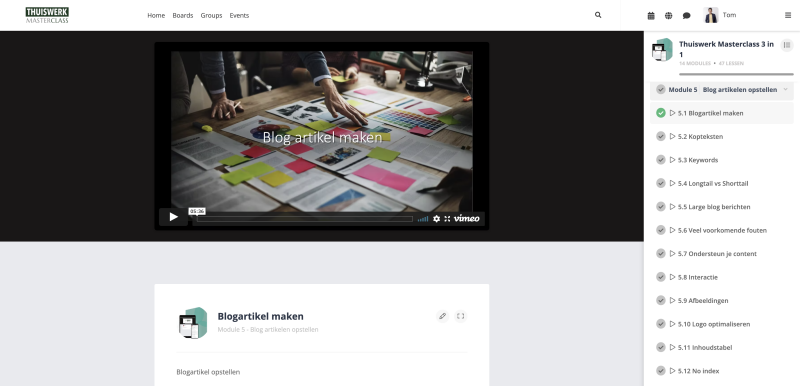The width and height of the screenshot is (800, 386).
Task: Seek along the video progress bar
Action: [305, 219]
